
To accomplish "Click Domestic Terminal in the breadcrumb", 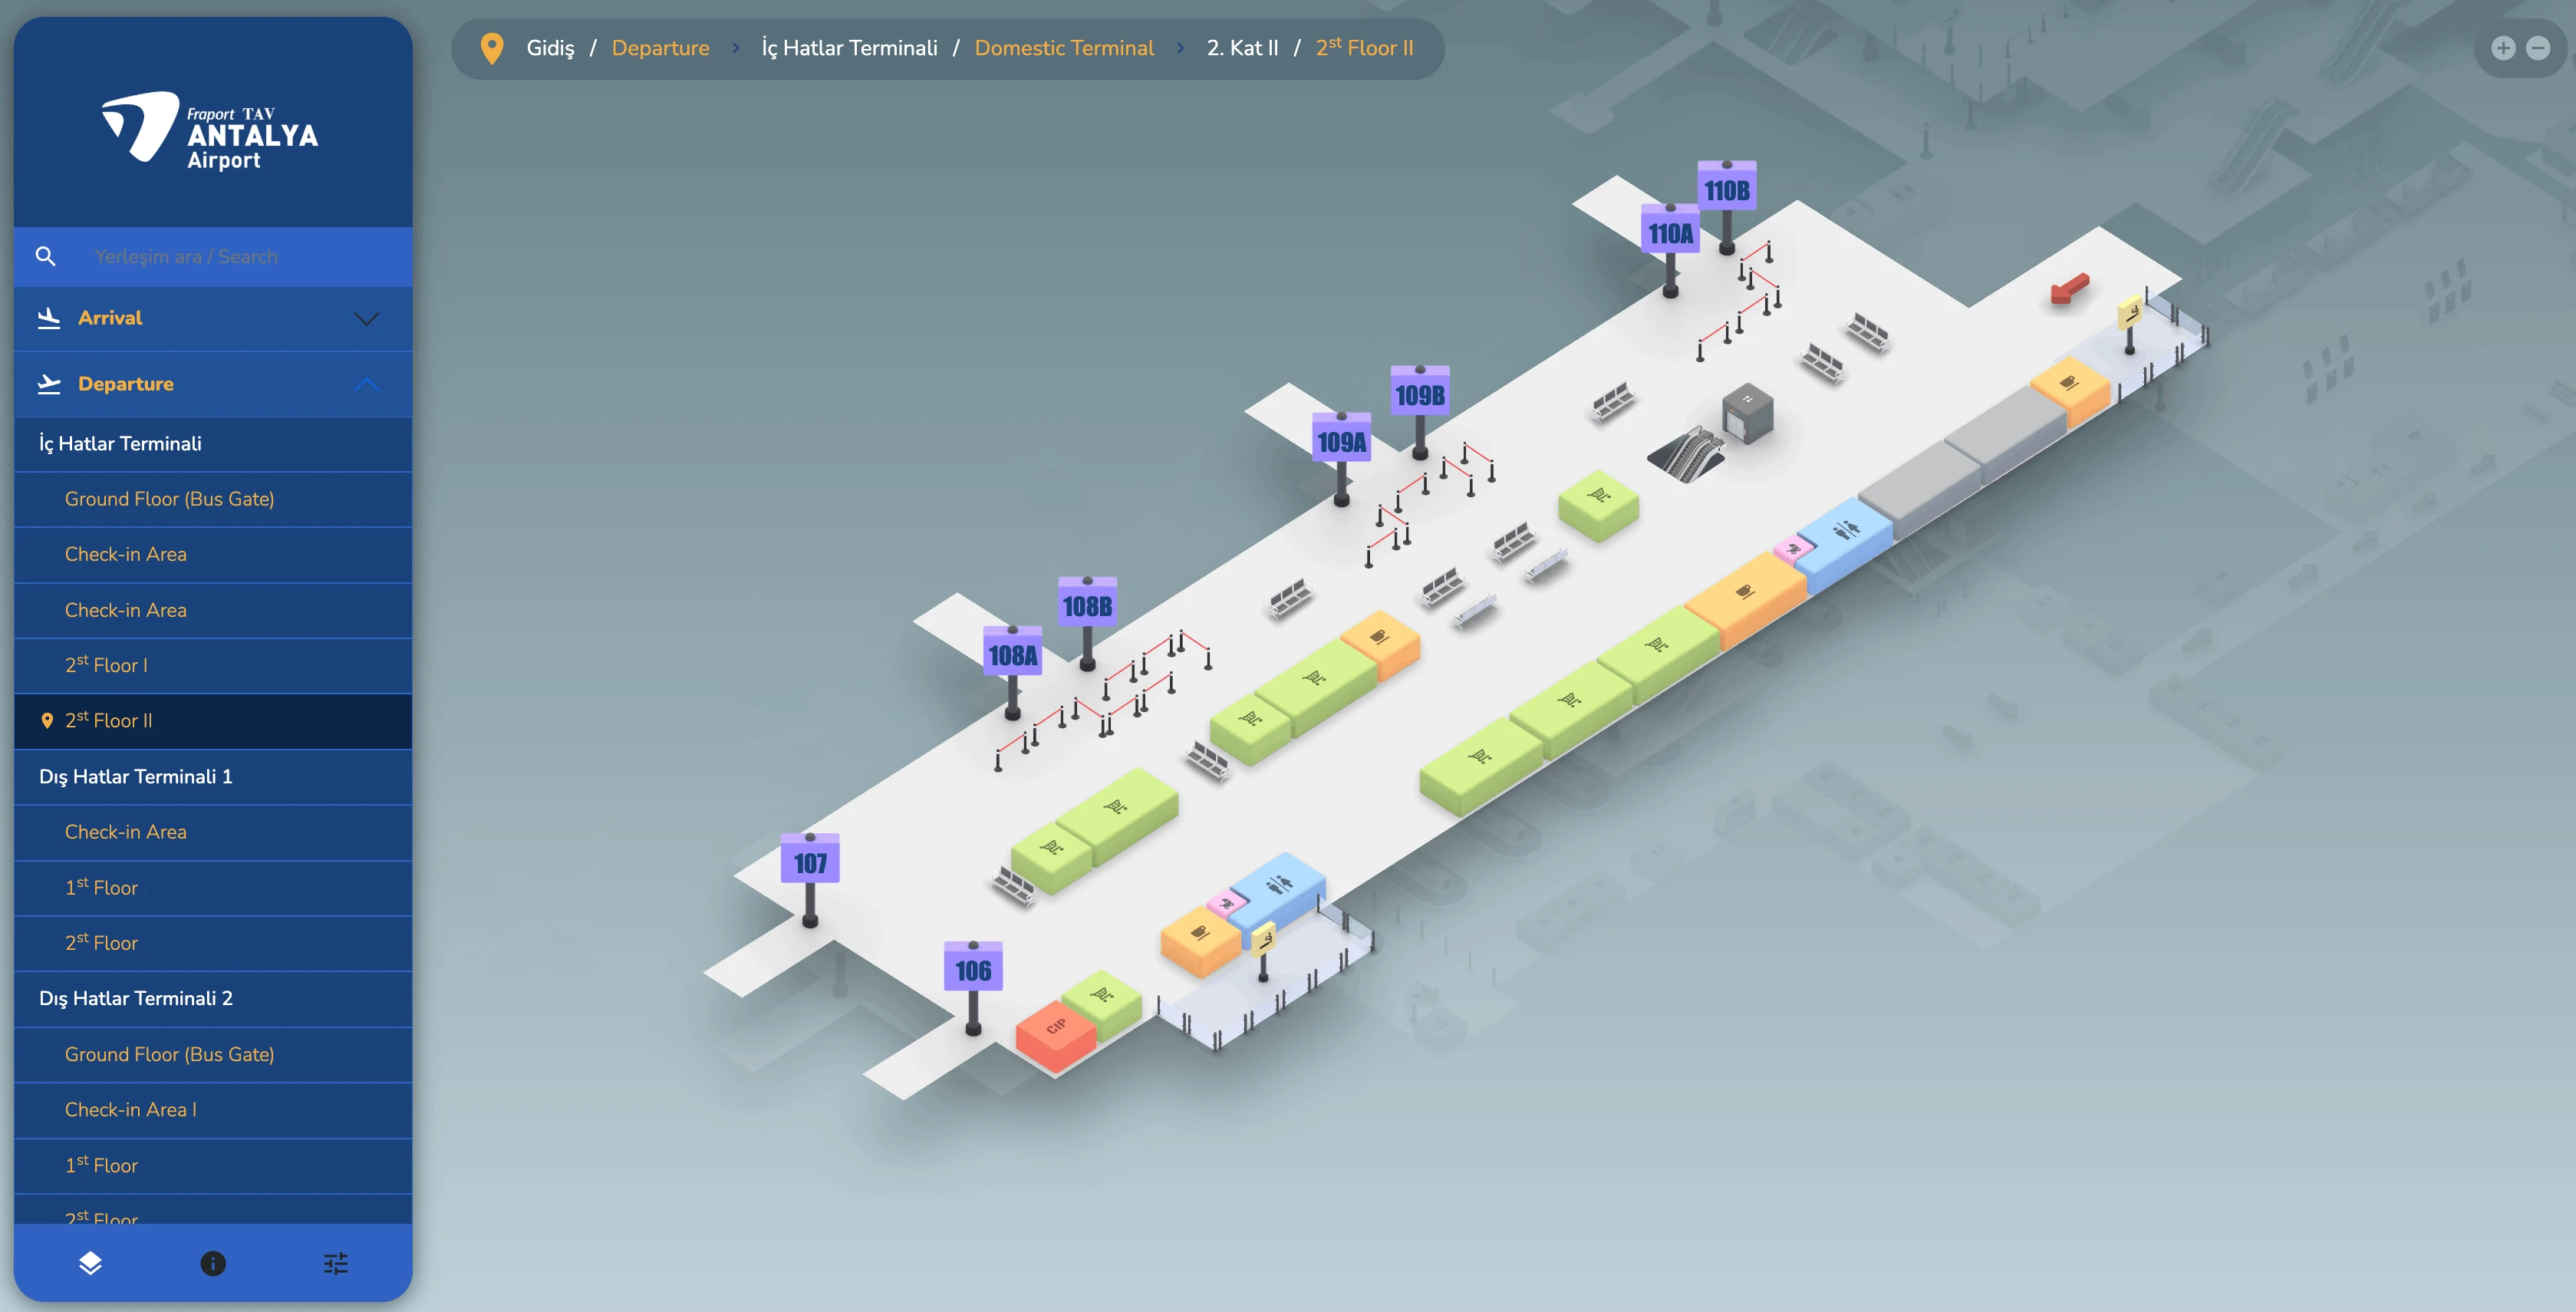I will pos(1064,47).
